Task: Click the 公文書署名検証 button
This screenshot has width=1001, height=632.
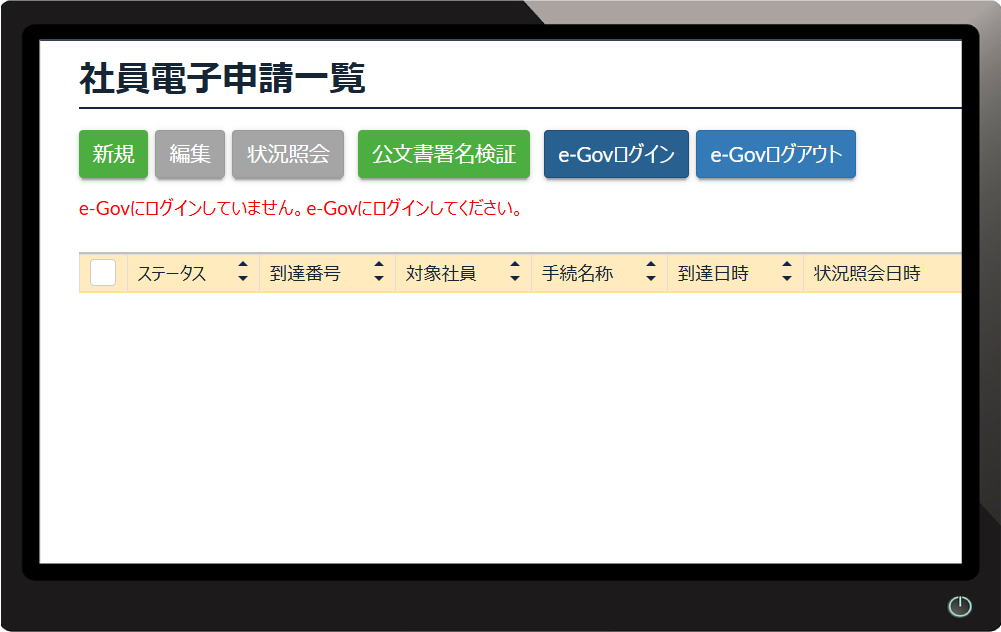Action: (443, 154)
